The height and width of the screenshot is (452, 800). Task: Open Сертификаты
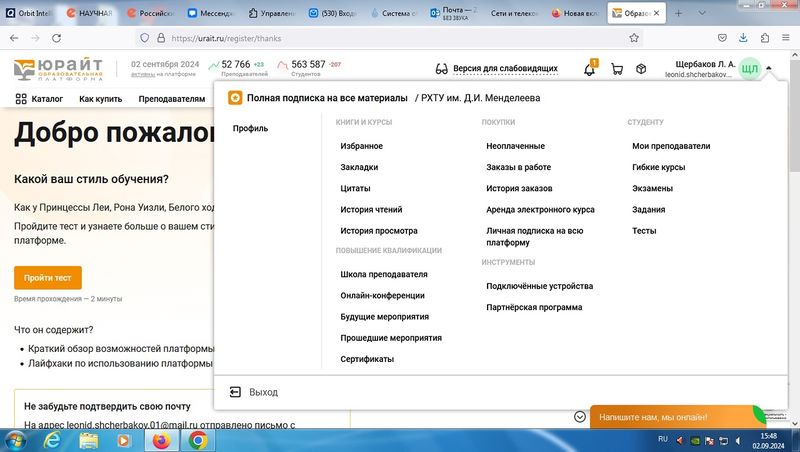tap(367, 359)
